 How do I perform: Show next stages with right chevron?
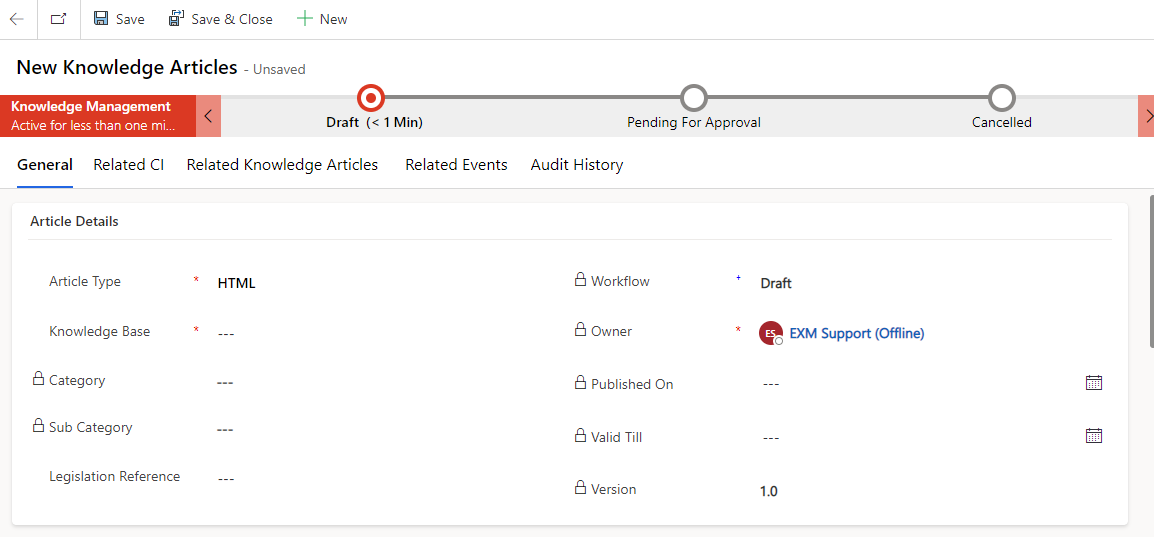(1147, 116)
